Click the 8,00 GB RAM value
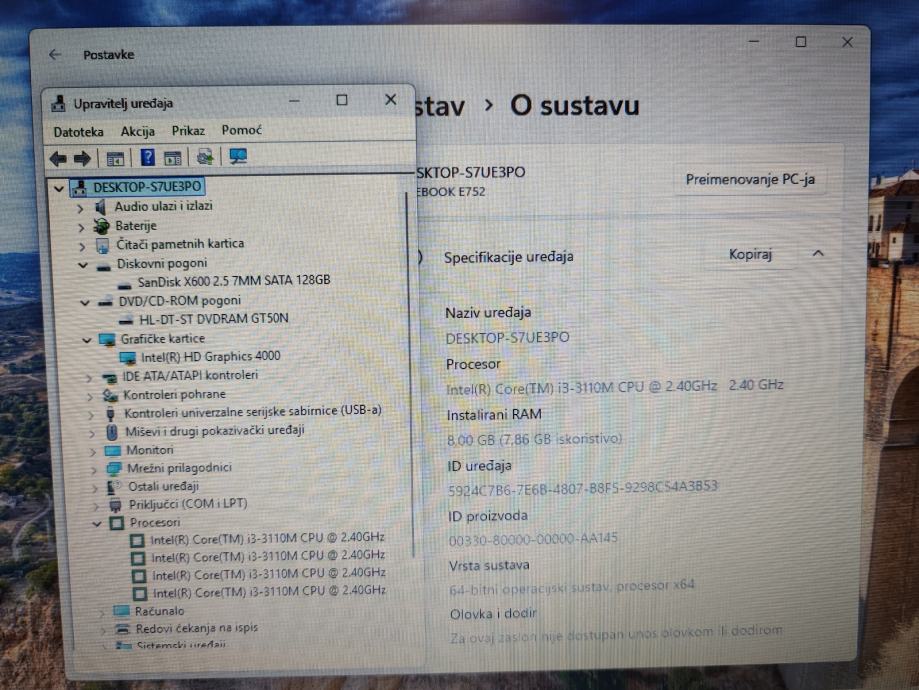 coord(534,439)
